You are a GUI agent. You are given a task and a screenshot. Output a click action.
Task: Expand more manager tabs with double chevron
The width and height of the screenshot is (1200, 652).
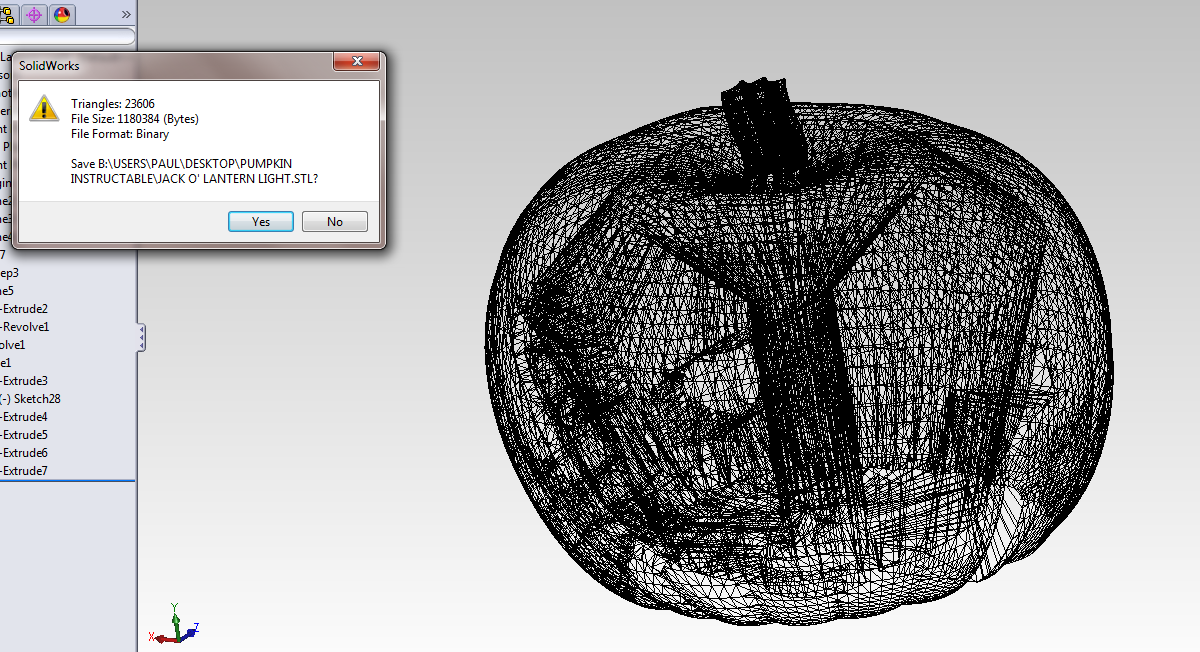coord(126,14)
